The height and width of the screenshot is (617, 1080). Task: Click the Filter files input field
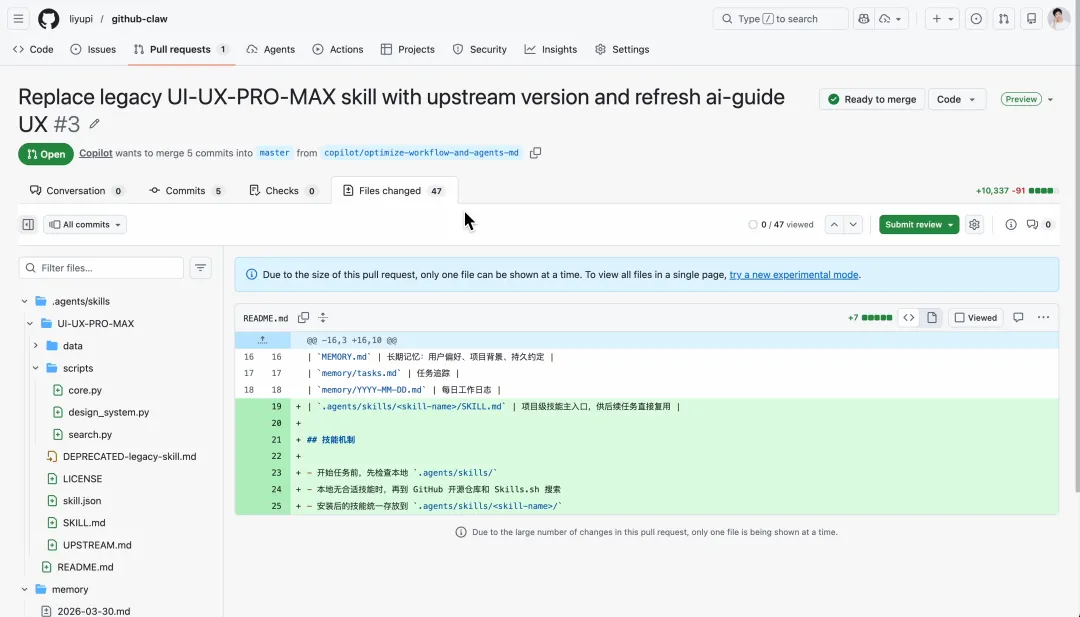[x=108, y=268]
